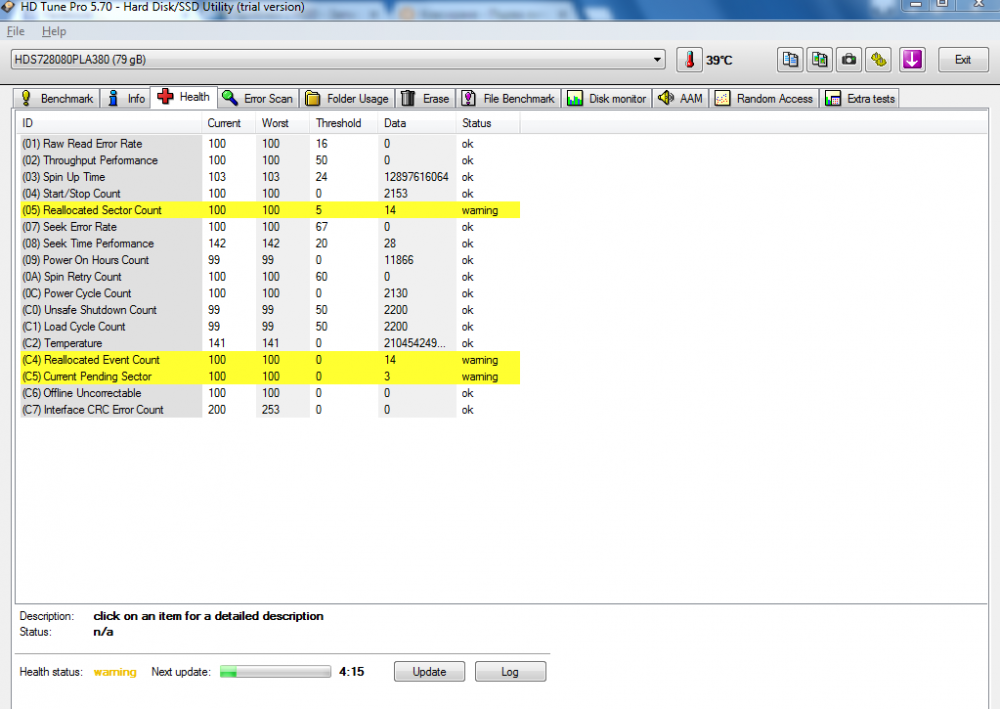1000x709 pixels.
Task: Click the Data column header
Action: click(x=417, y=123)
